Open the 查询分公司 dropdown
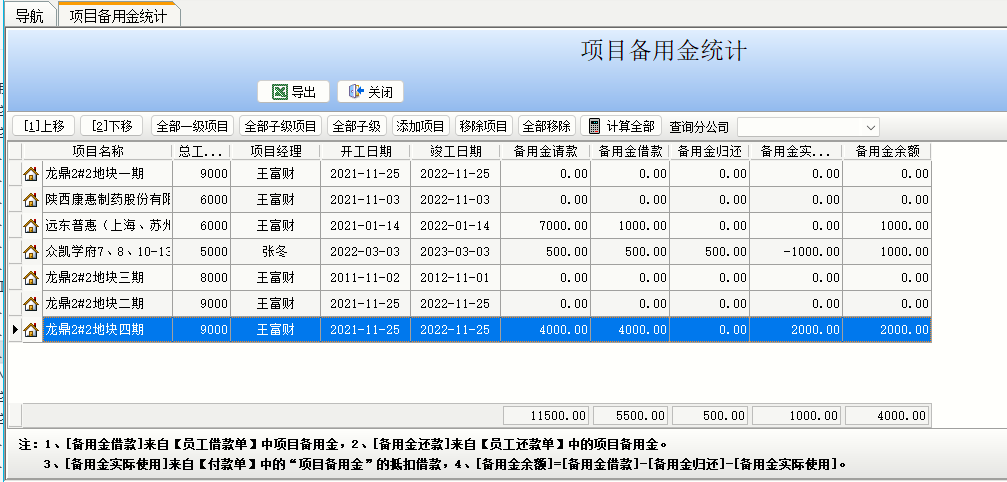Viewport: 1007px width, 482px height. pos(870,127)
